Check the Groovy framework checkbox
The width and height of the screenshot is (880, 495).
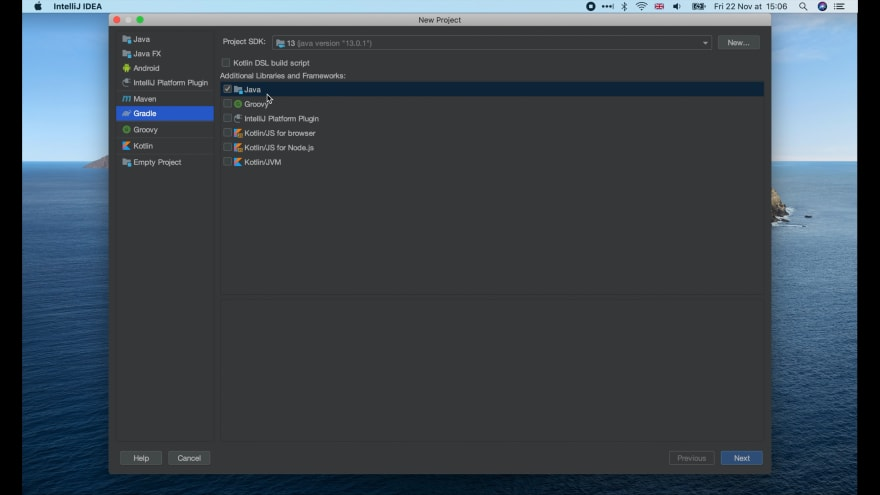[x=227, y=104]
